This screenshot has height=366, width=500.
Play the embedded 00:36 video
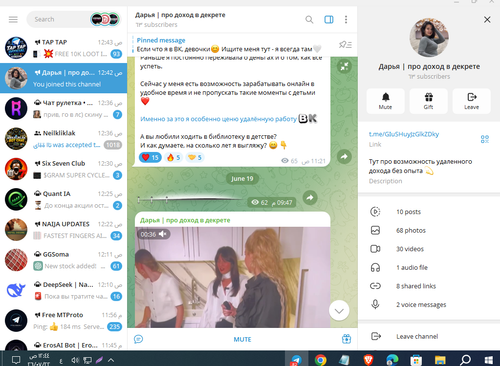232,277
